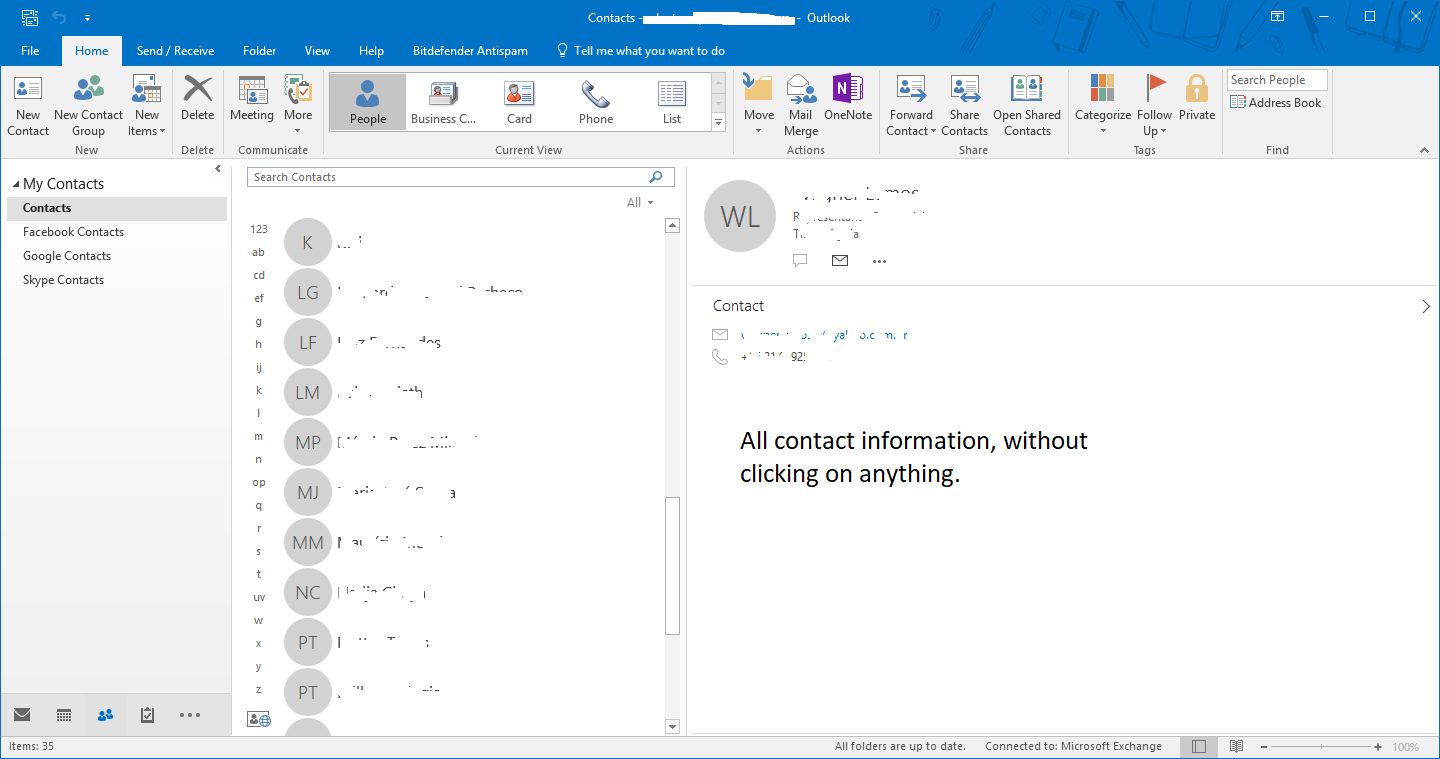Screen dimensions: 1440x759
Task: Switch to the View tab
Action: [317, 51]
